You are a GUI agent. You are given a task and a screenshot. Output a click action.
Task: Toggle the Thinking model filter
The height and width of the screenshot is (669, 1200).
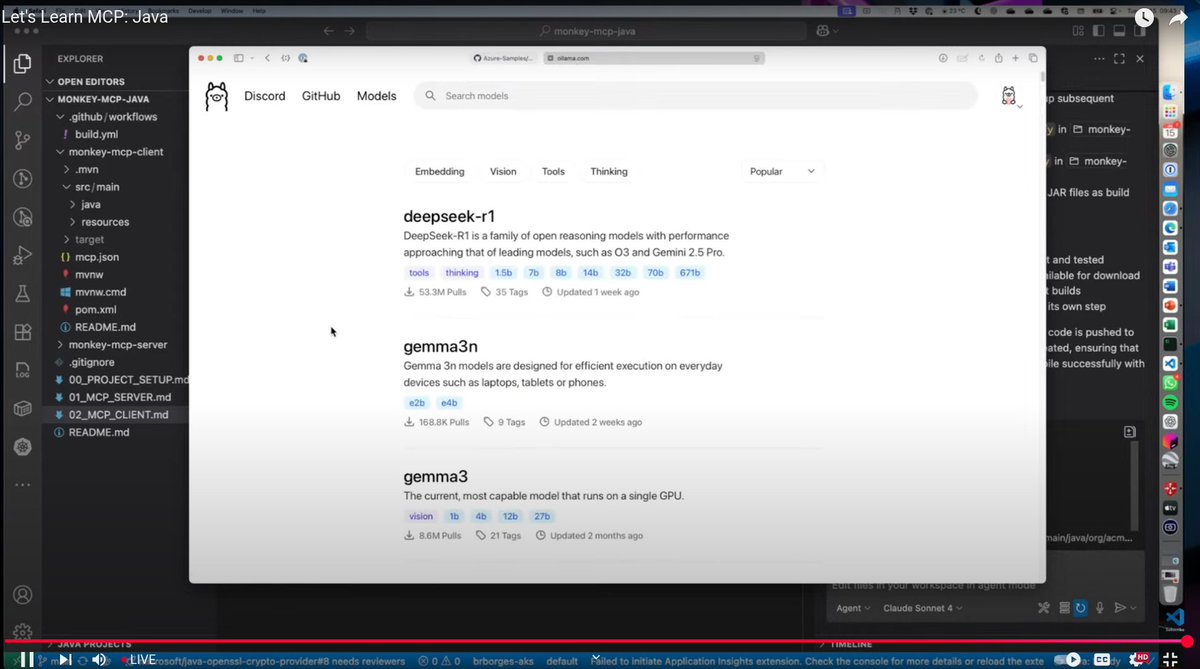[x=608, y=171]
